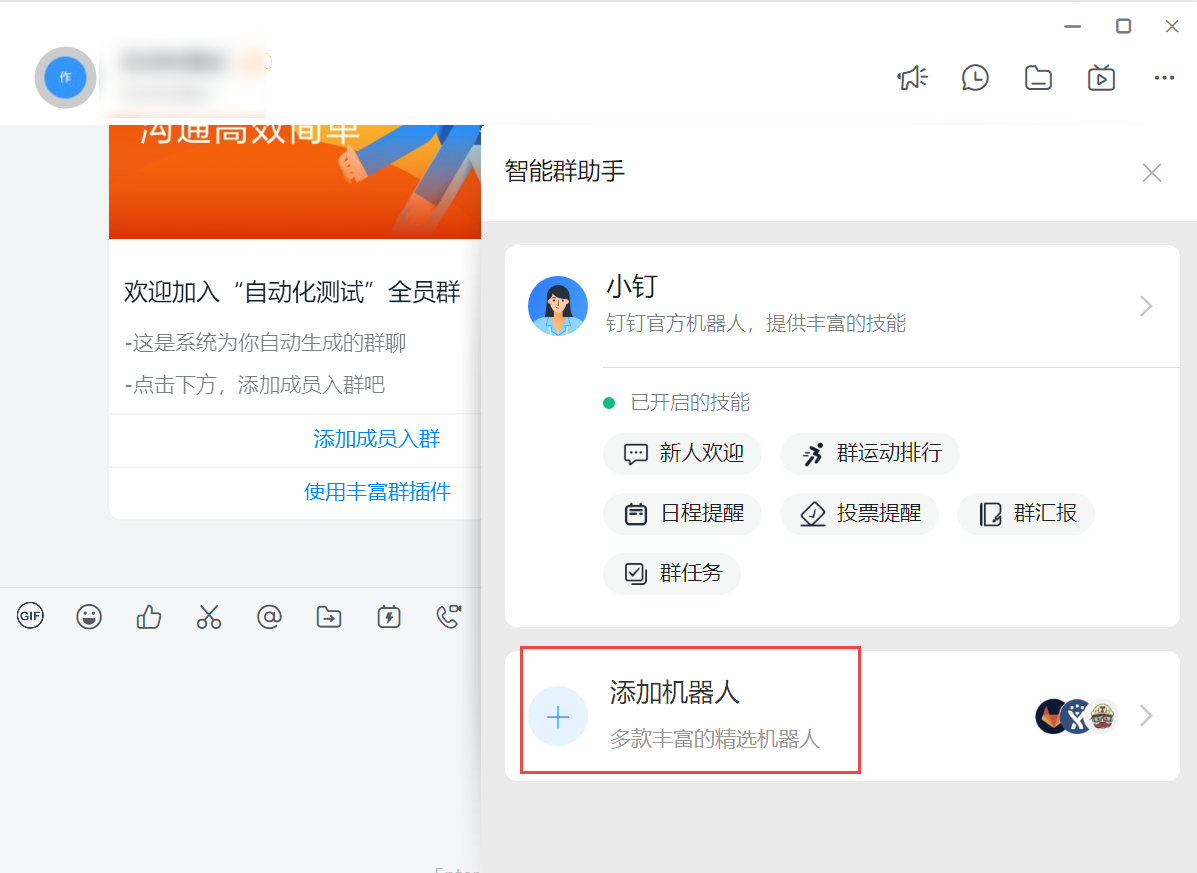Image resolution: width=1197 pixels, height=873 pixels.
Task: Click the 添加成员入群 link
Action: pos(377,439)
